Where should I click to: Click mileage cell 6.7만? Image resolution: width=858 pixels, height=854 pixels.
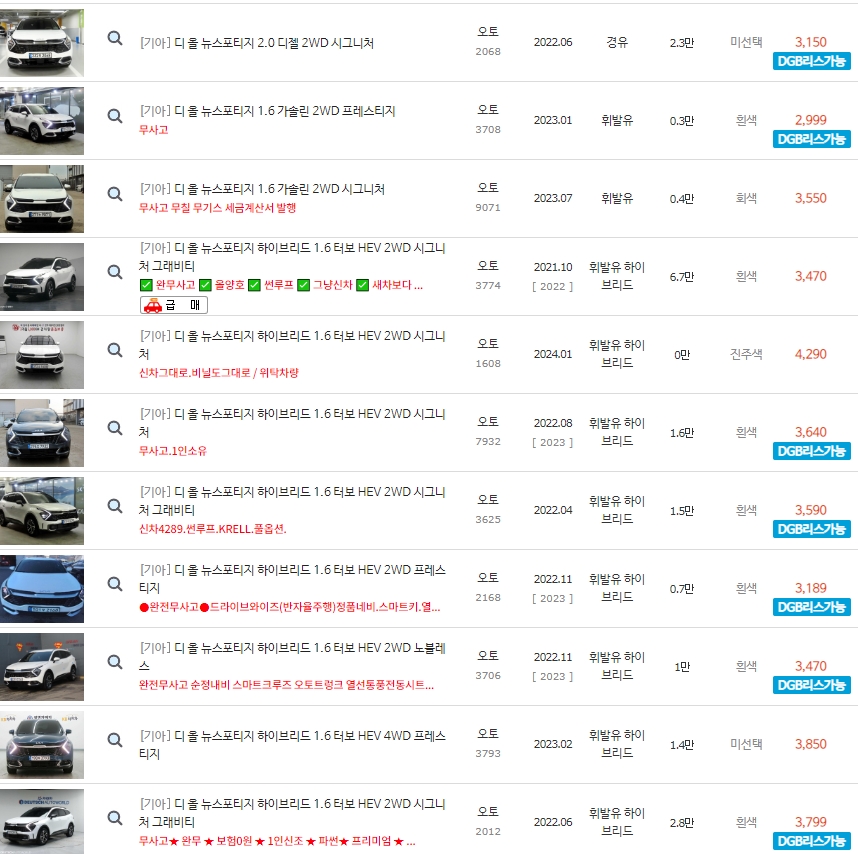(682, 276)
